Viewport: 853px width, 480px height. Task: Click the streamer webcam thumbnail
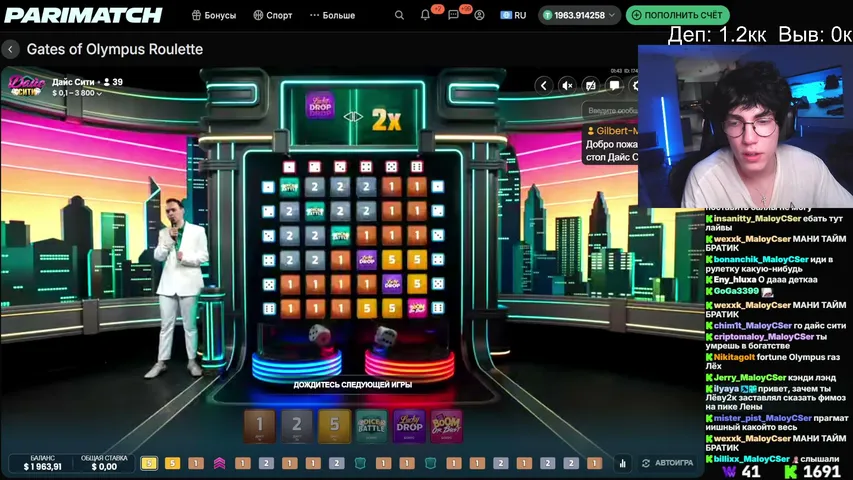click(745, 126)
